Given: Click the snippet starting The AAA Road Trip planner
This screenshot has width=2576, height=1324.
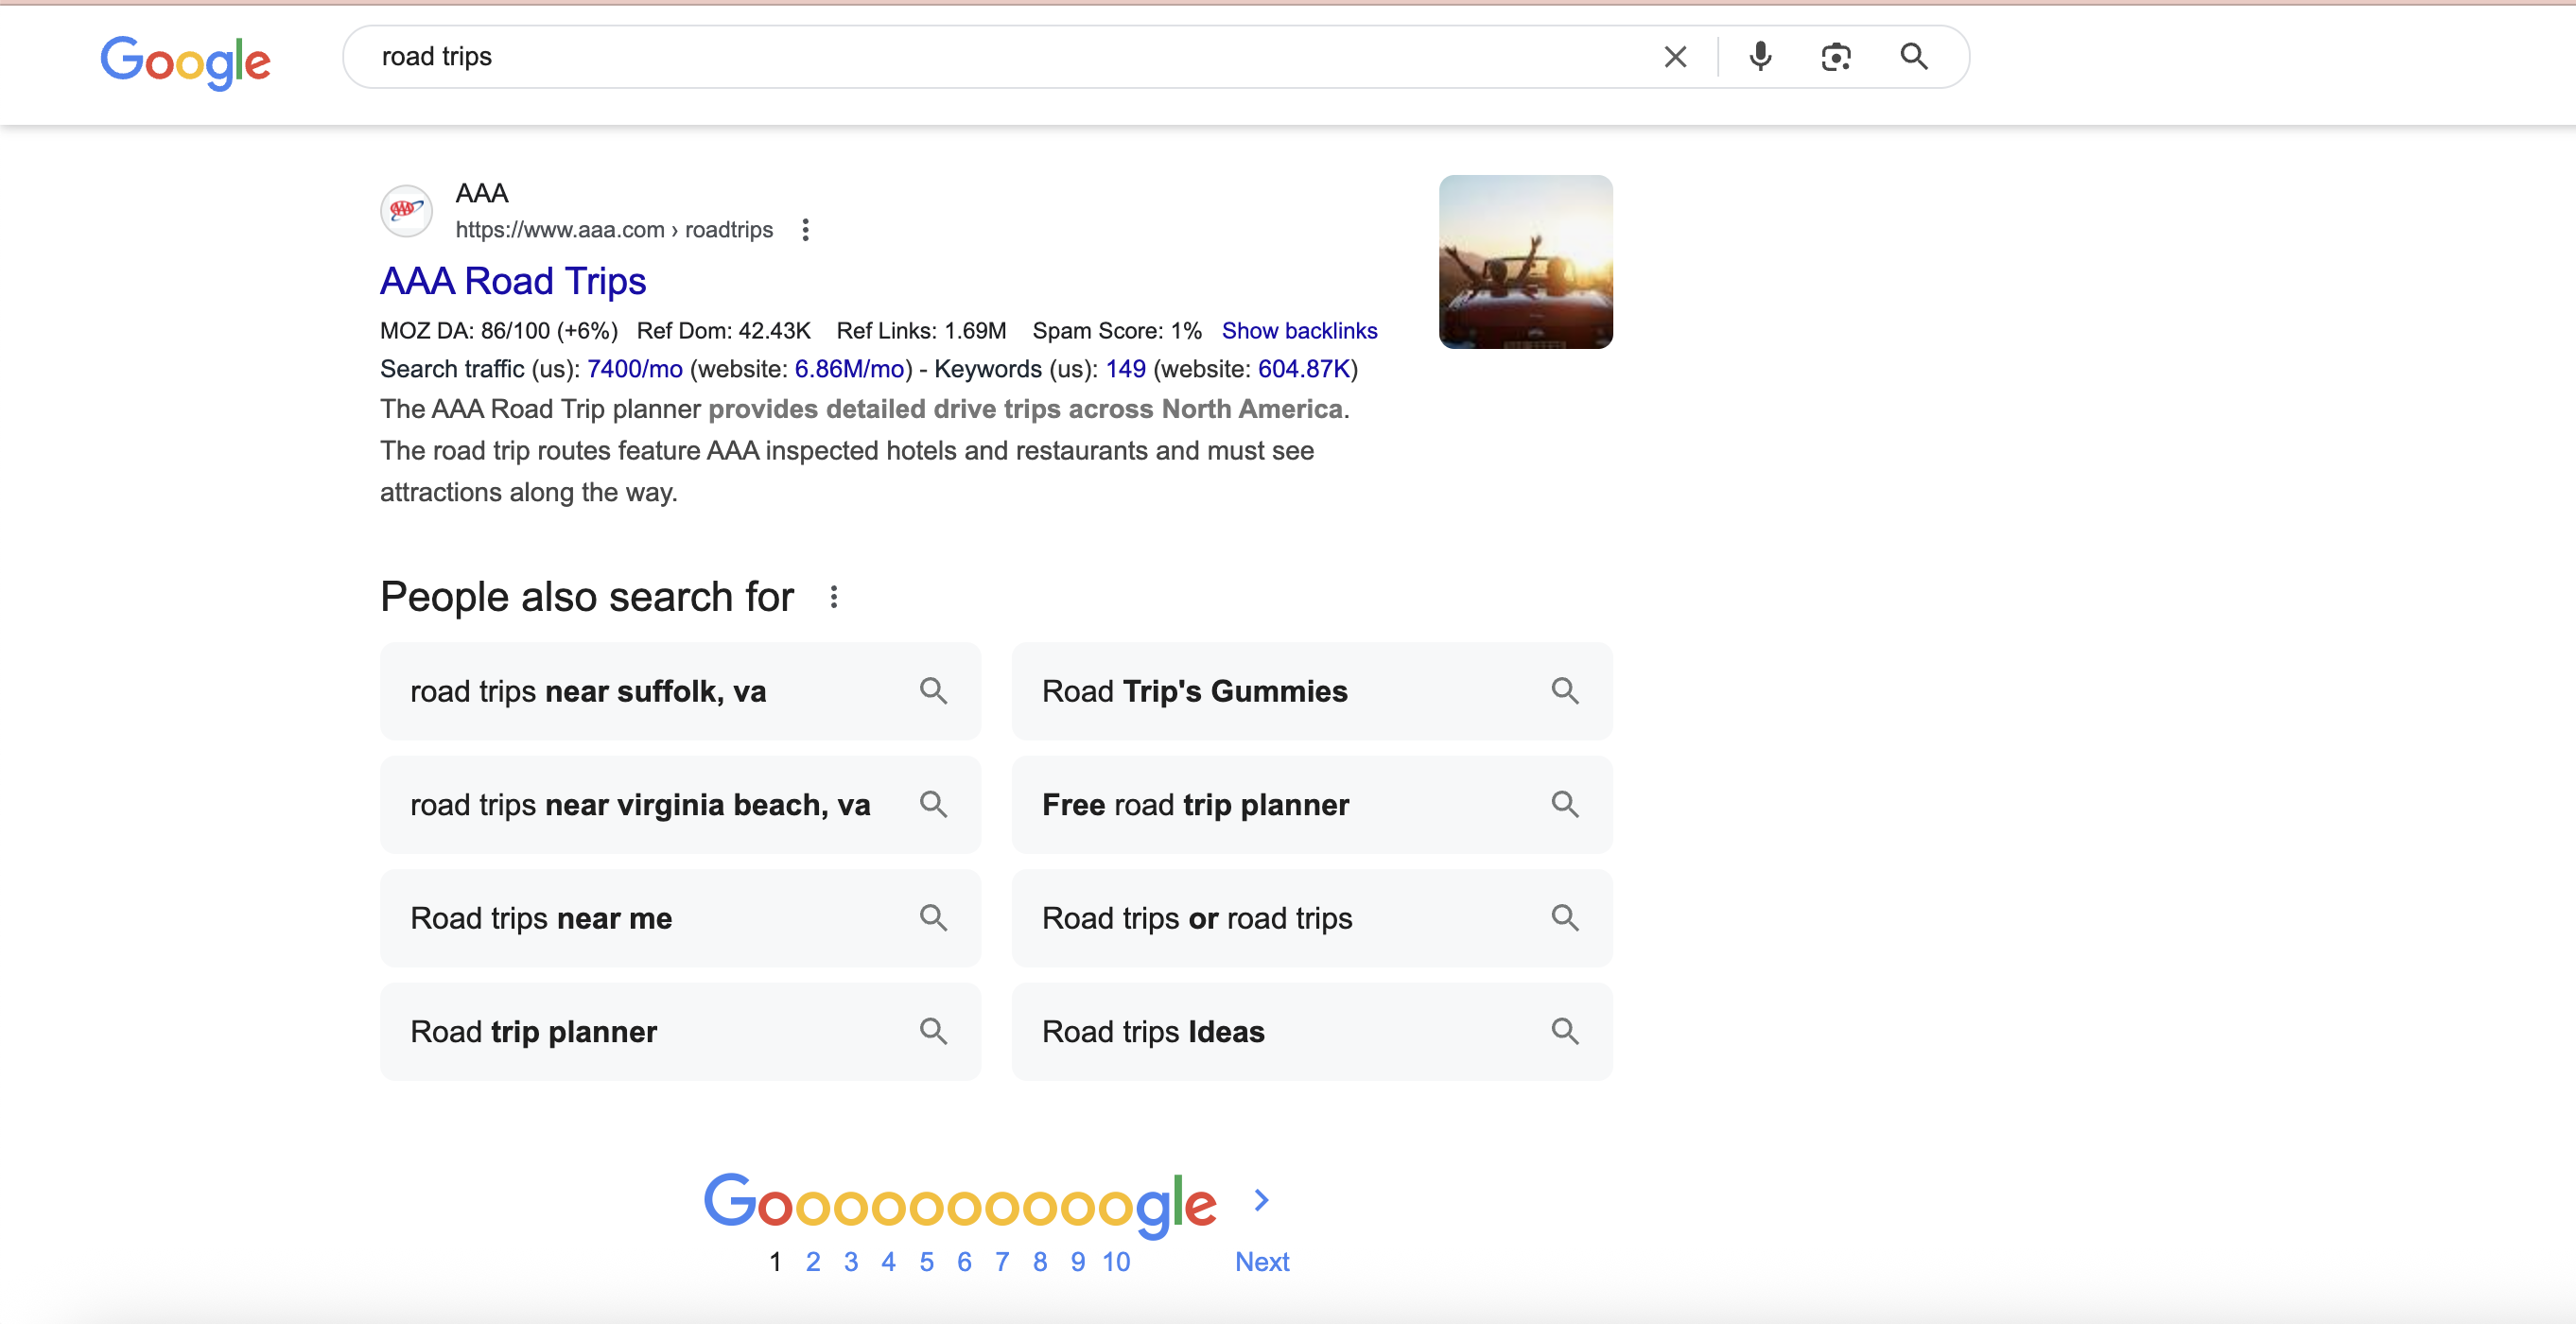Looking at the screenshot, I should [865, 451].
